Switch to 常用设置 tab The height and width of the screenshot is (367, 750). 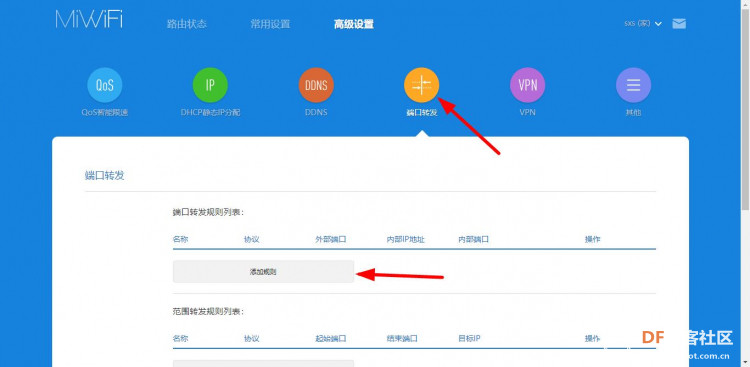[270, 24]
